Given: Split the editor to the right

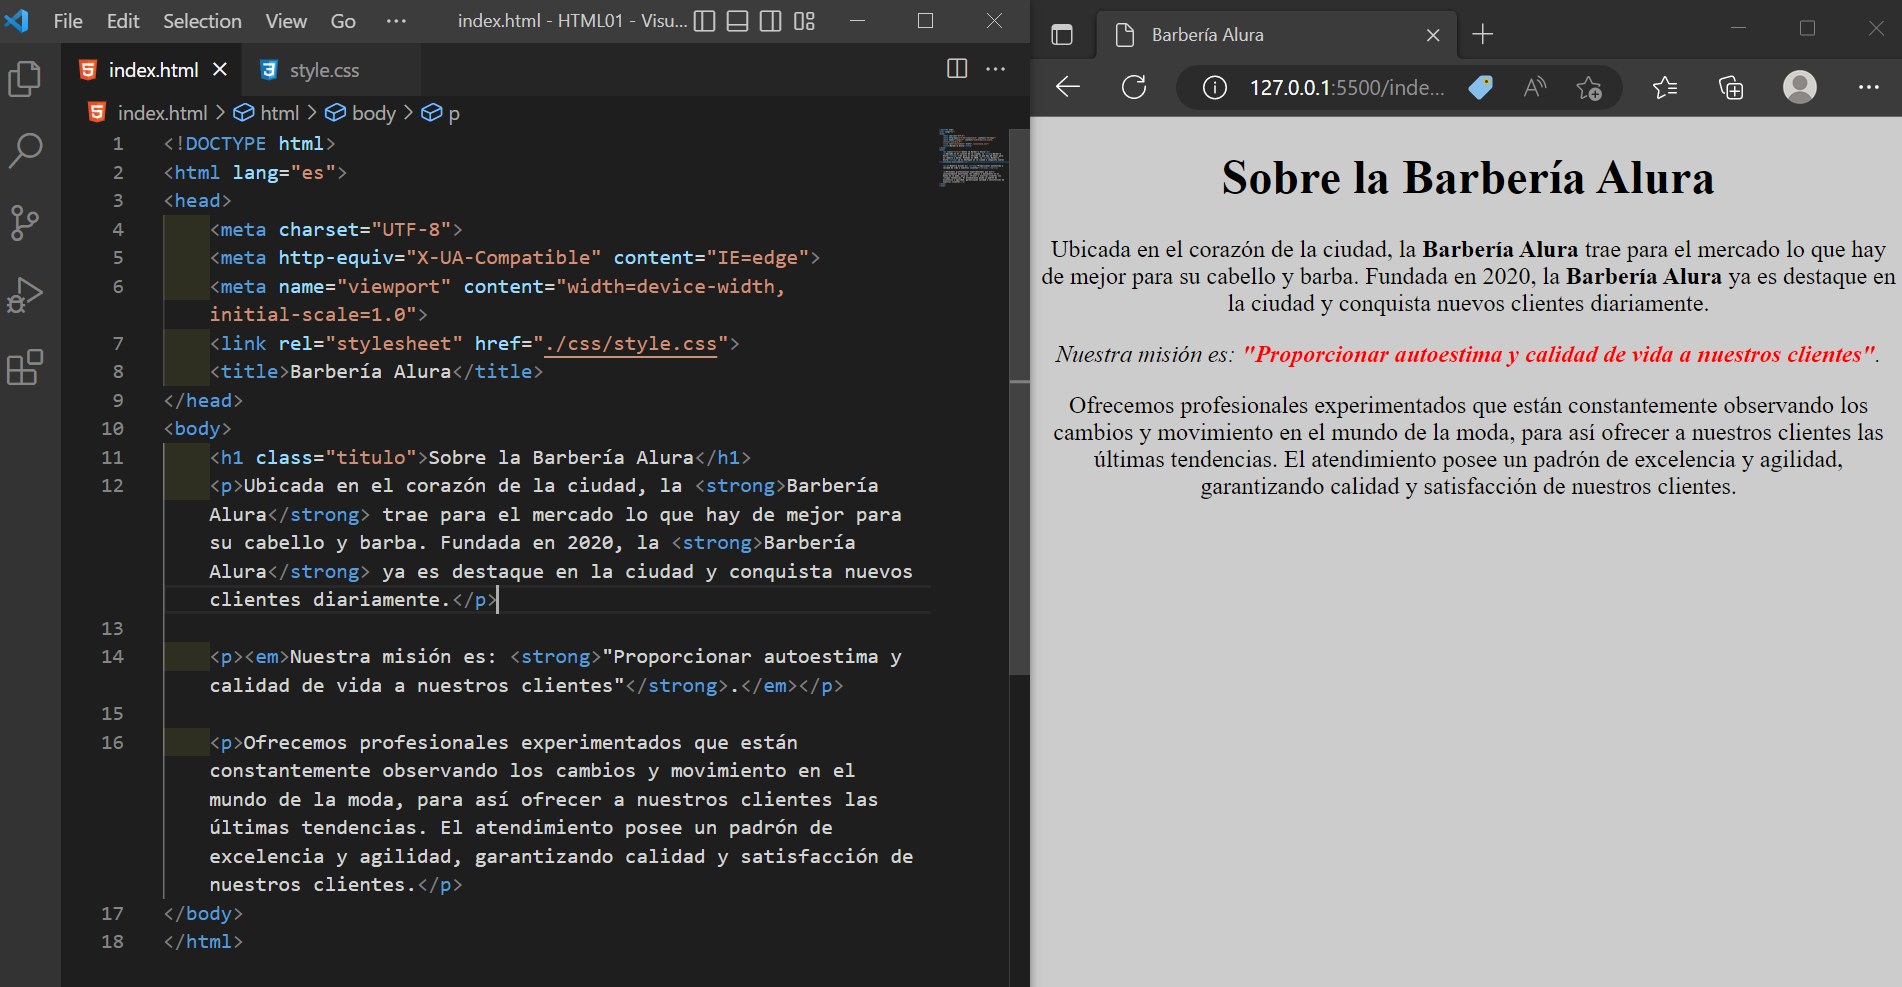Looking at the screenshot, I should pos(957,68).
